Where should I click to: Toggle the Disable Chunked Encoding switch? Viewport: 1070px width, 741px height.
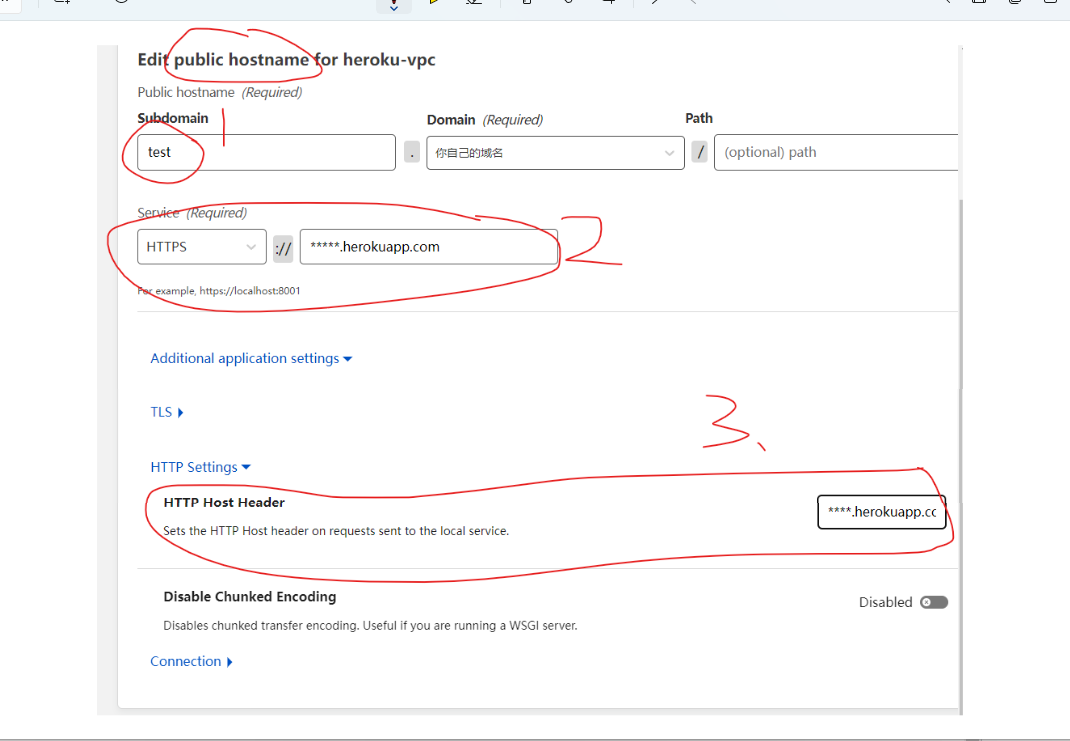tap(934, 602)
